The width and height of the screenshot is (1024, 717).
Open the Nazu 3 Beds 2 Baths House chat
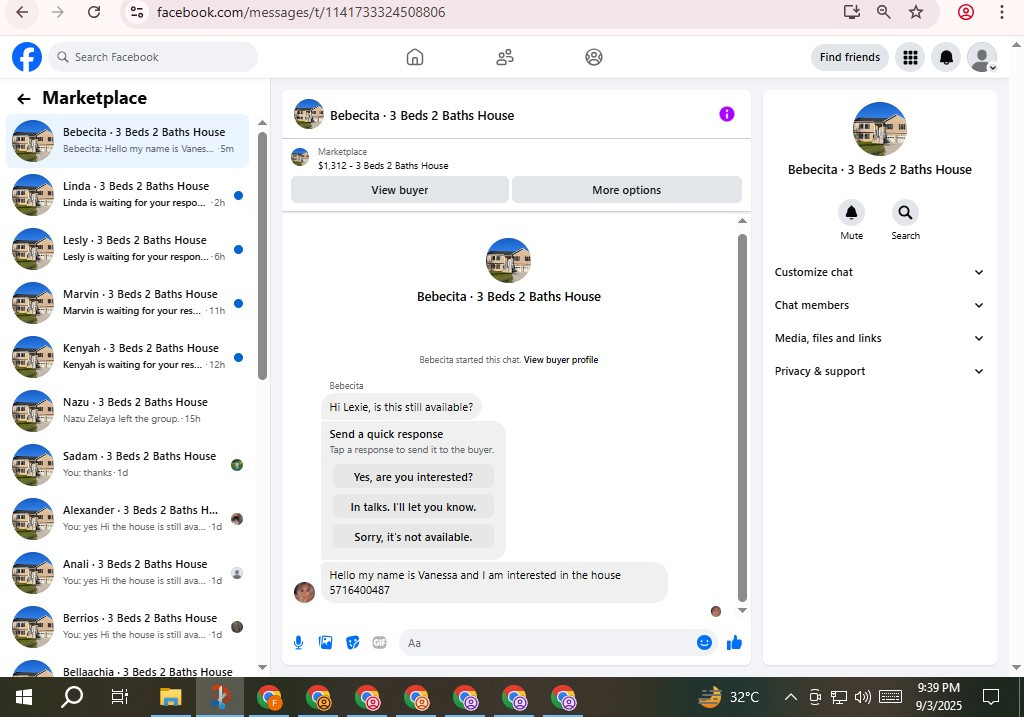[x=127, y=411]
